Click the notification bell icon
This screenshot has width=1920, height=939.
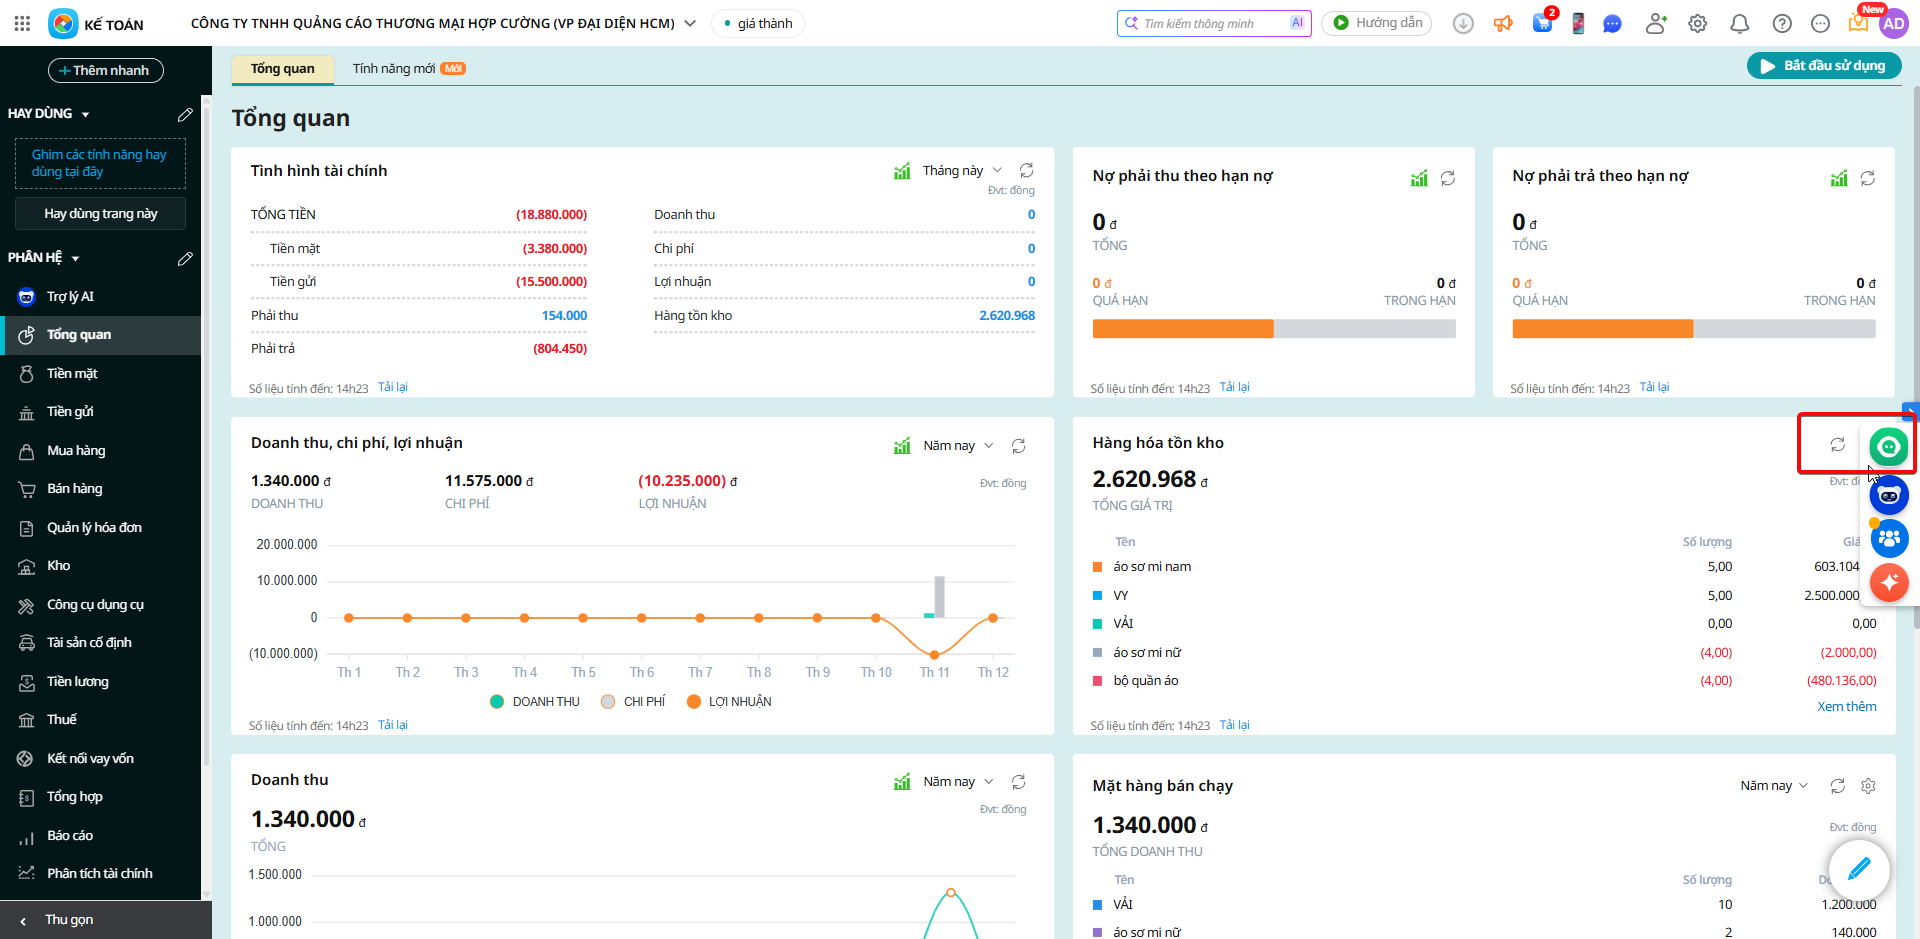click(1739, 24)
